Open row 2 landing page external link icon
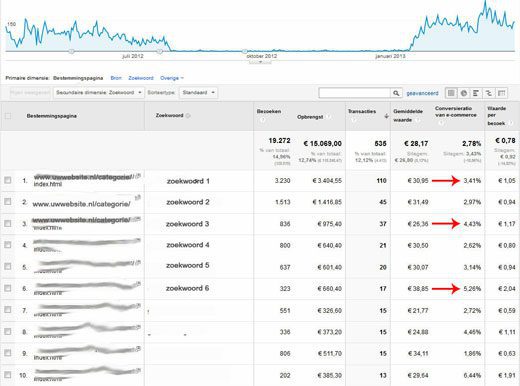 [x=137, y=198]
